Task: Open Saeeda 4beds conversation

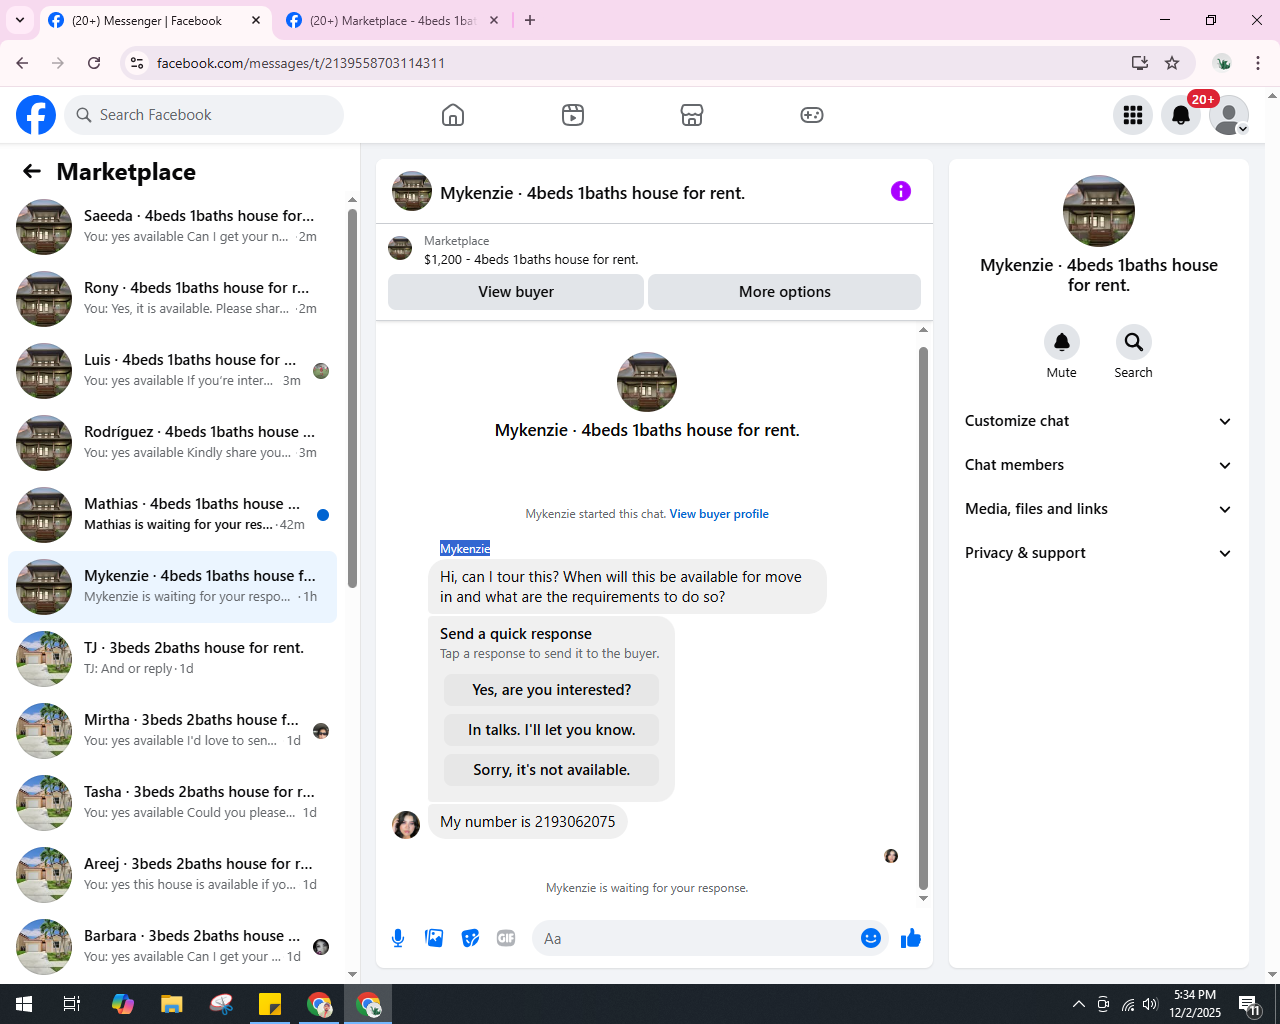Action: coord(172,227)
